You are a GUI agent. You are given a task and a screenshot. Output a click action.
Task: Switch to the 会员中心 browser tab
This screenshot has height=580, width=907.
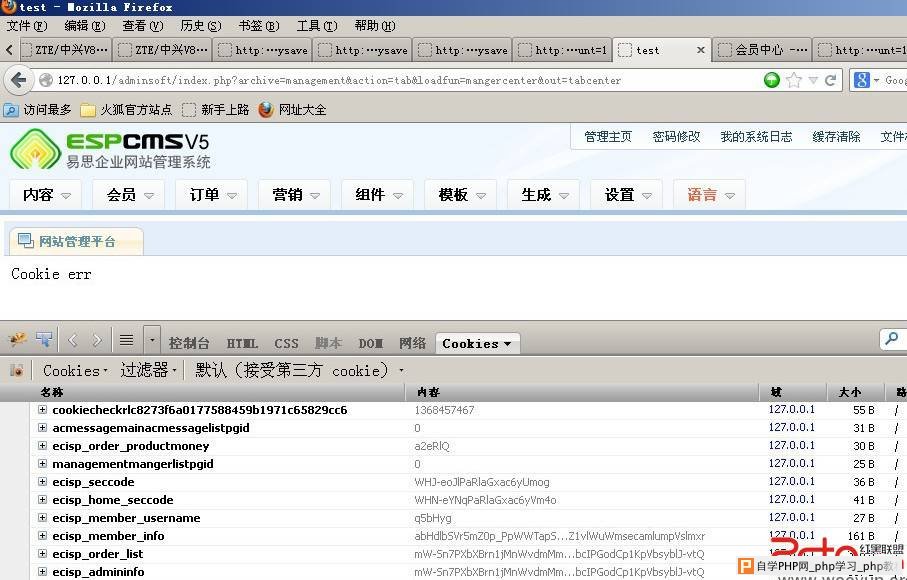tap(762, 50)
